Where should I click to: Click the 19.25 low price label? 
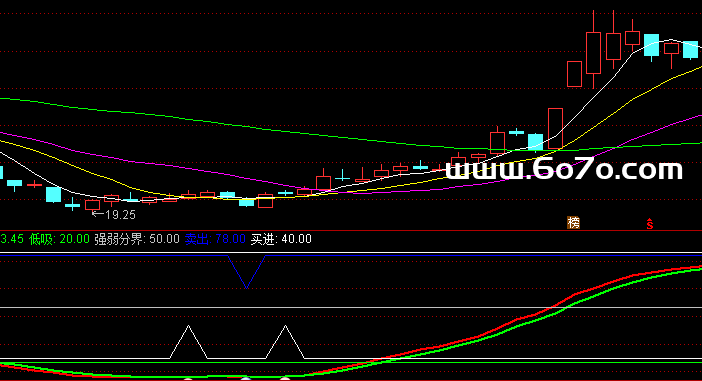(114, 215)
